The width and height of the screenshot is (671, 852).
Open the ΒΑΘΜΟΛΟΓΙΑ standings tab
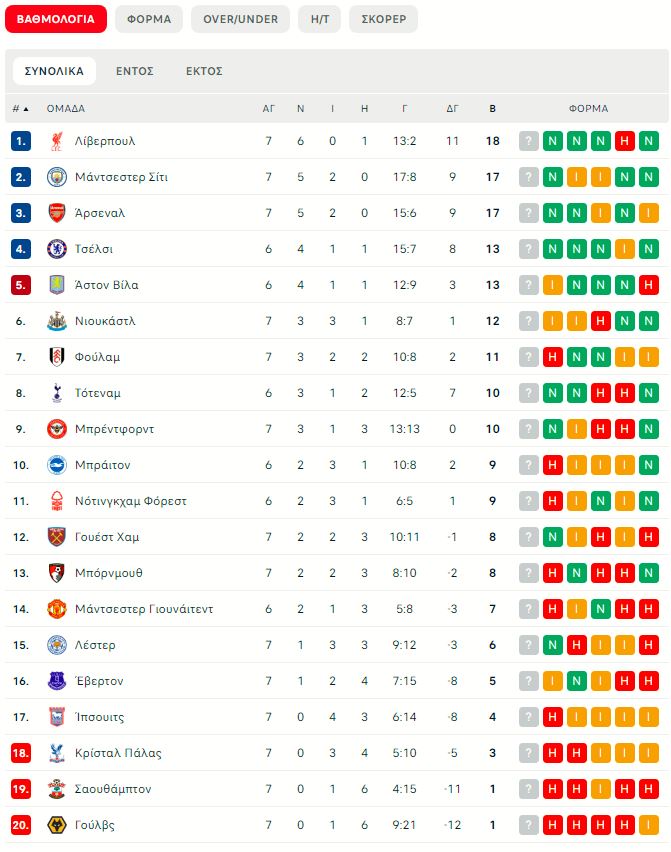56,19
